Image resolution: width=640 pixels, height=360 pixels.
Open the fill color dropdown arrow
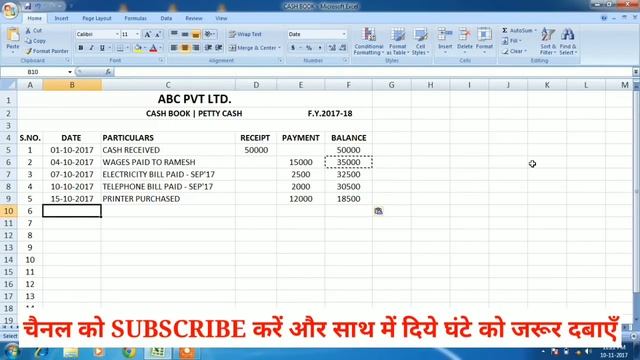click(145, 48)
